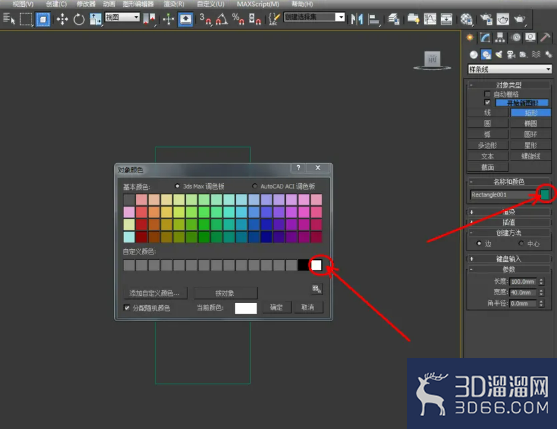This screenshot has width=557, height=429.
Task: Toggle the Percent Snap icon
Action: (x=238, y=19)
